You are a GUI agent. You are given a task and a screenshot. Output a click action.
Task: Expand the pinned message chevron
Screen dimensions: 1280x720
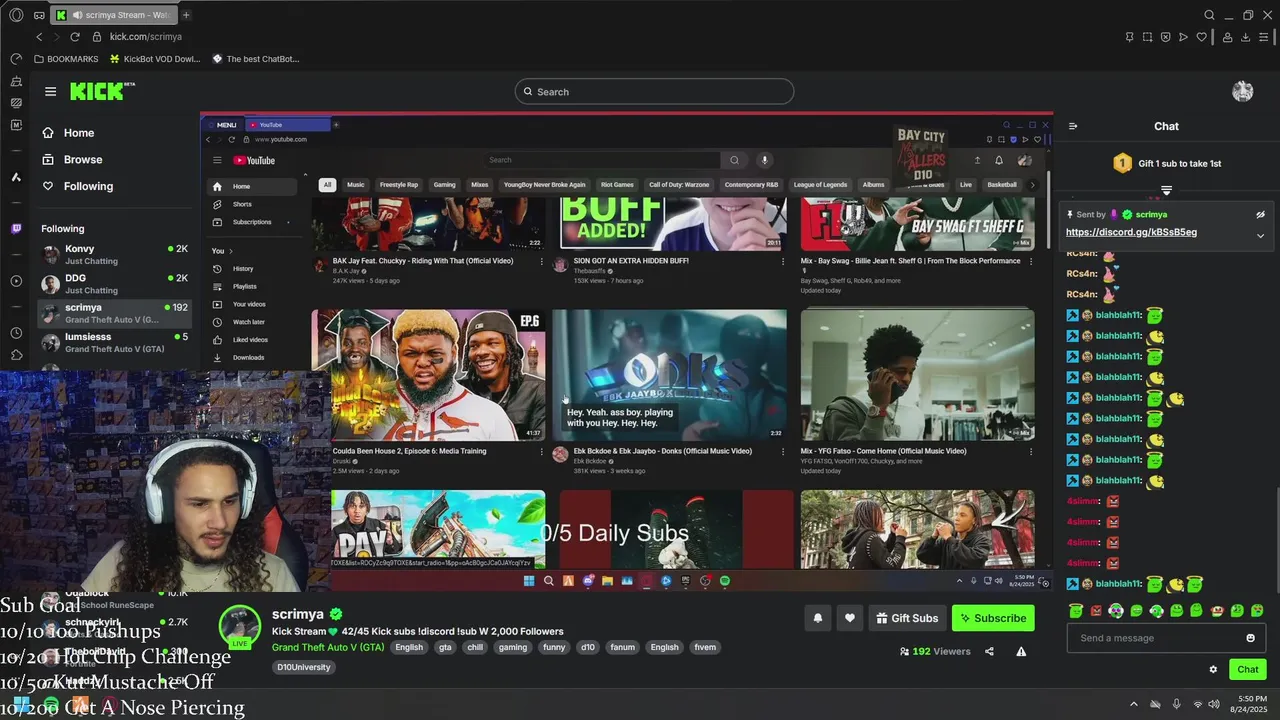tap(1260, 236)
